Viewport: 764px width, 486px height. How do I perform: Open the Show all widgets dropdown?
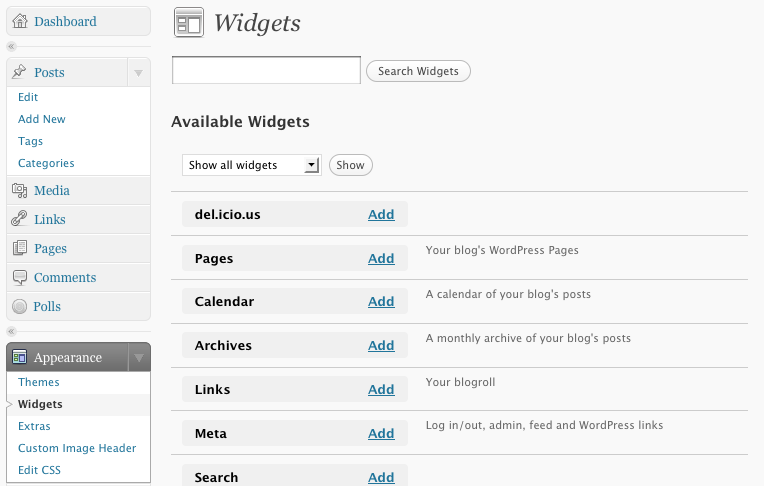[251, 165]
